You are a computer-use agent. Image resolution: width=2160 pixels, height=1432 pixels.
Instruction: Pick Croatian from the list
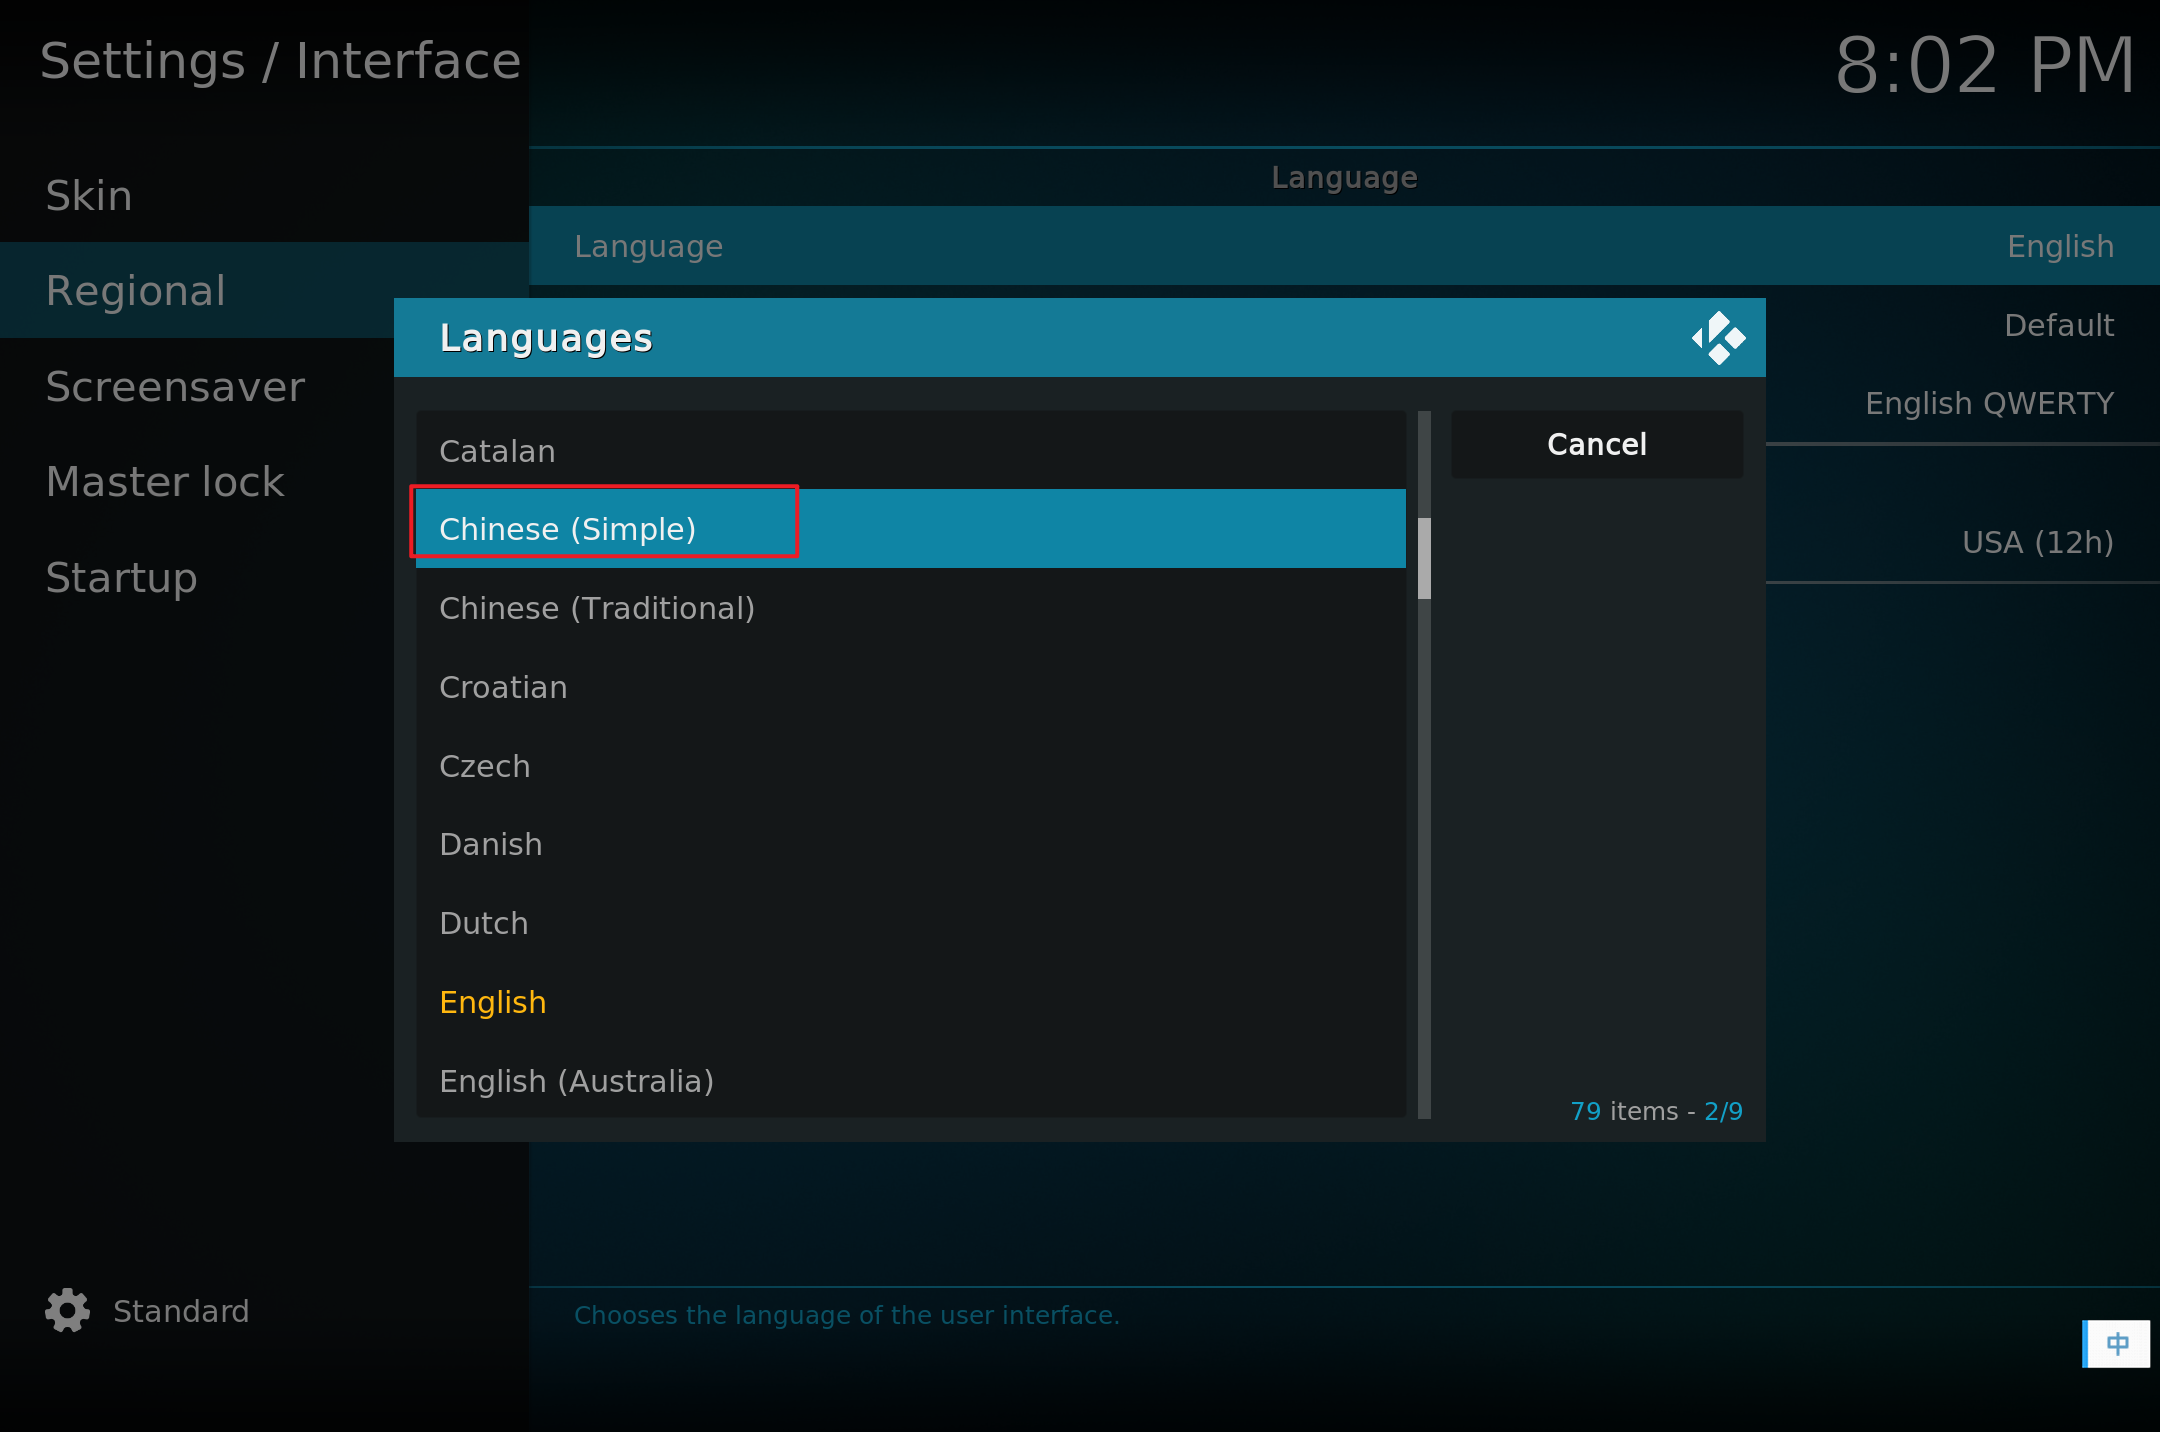(910, 687)
